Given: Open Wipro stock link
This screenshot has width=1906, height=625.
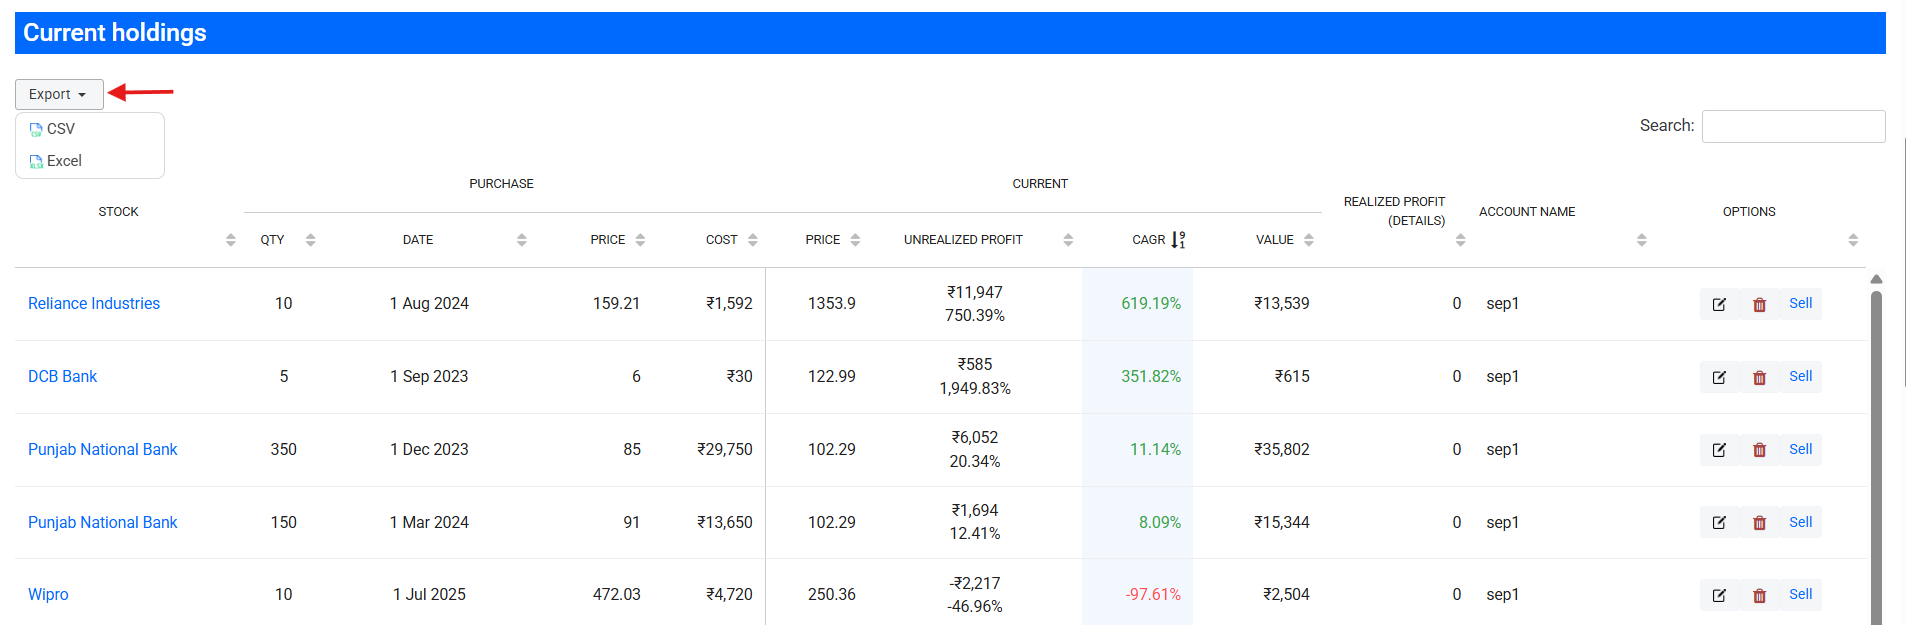Looking at the screenshot, I should click(x=48, y=594).
